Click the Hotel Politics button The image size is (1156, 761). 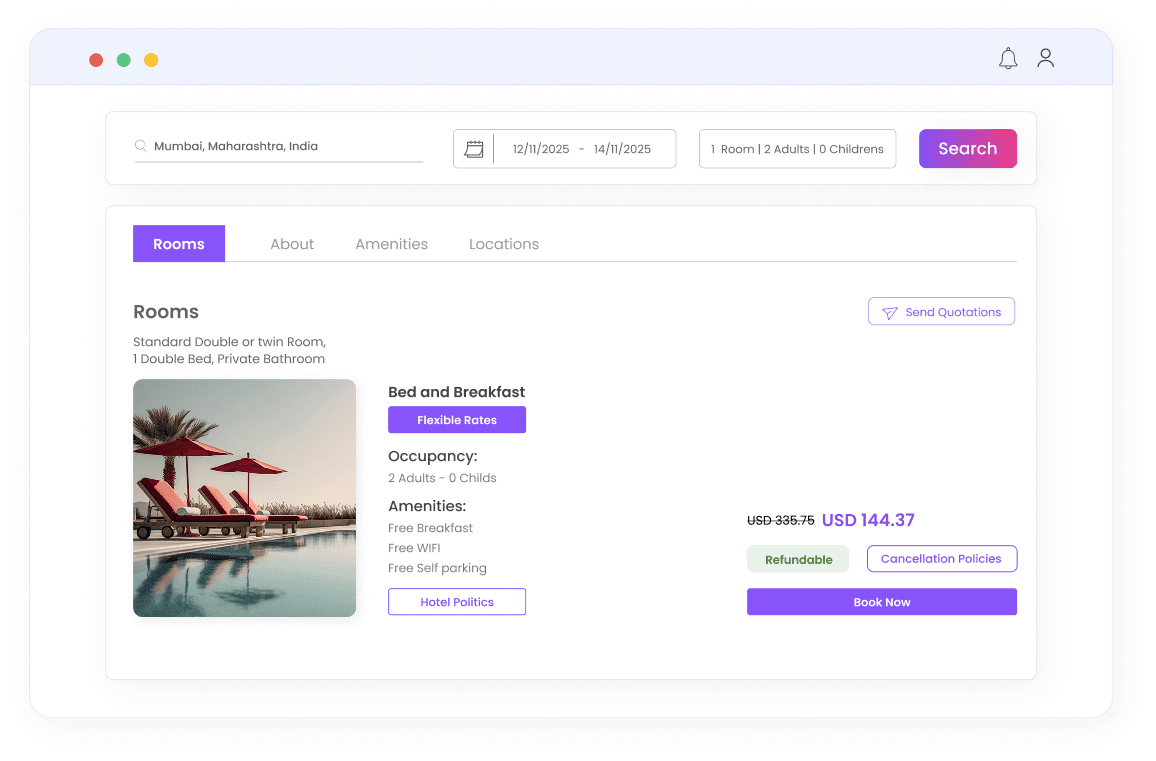pyautogui.click(x=456, y=601)
